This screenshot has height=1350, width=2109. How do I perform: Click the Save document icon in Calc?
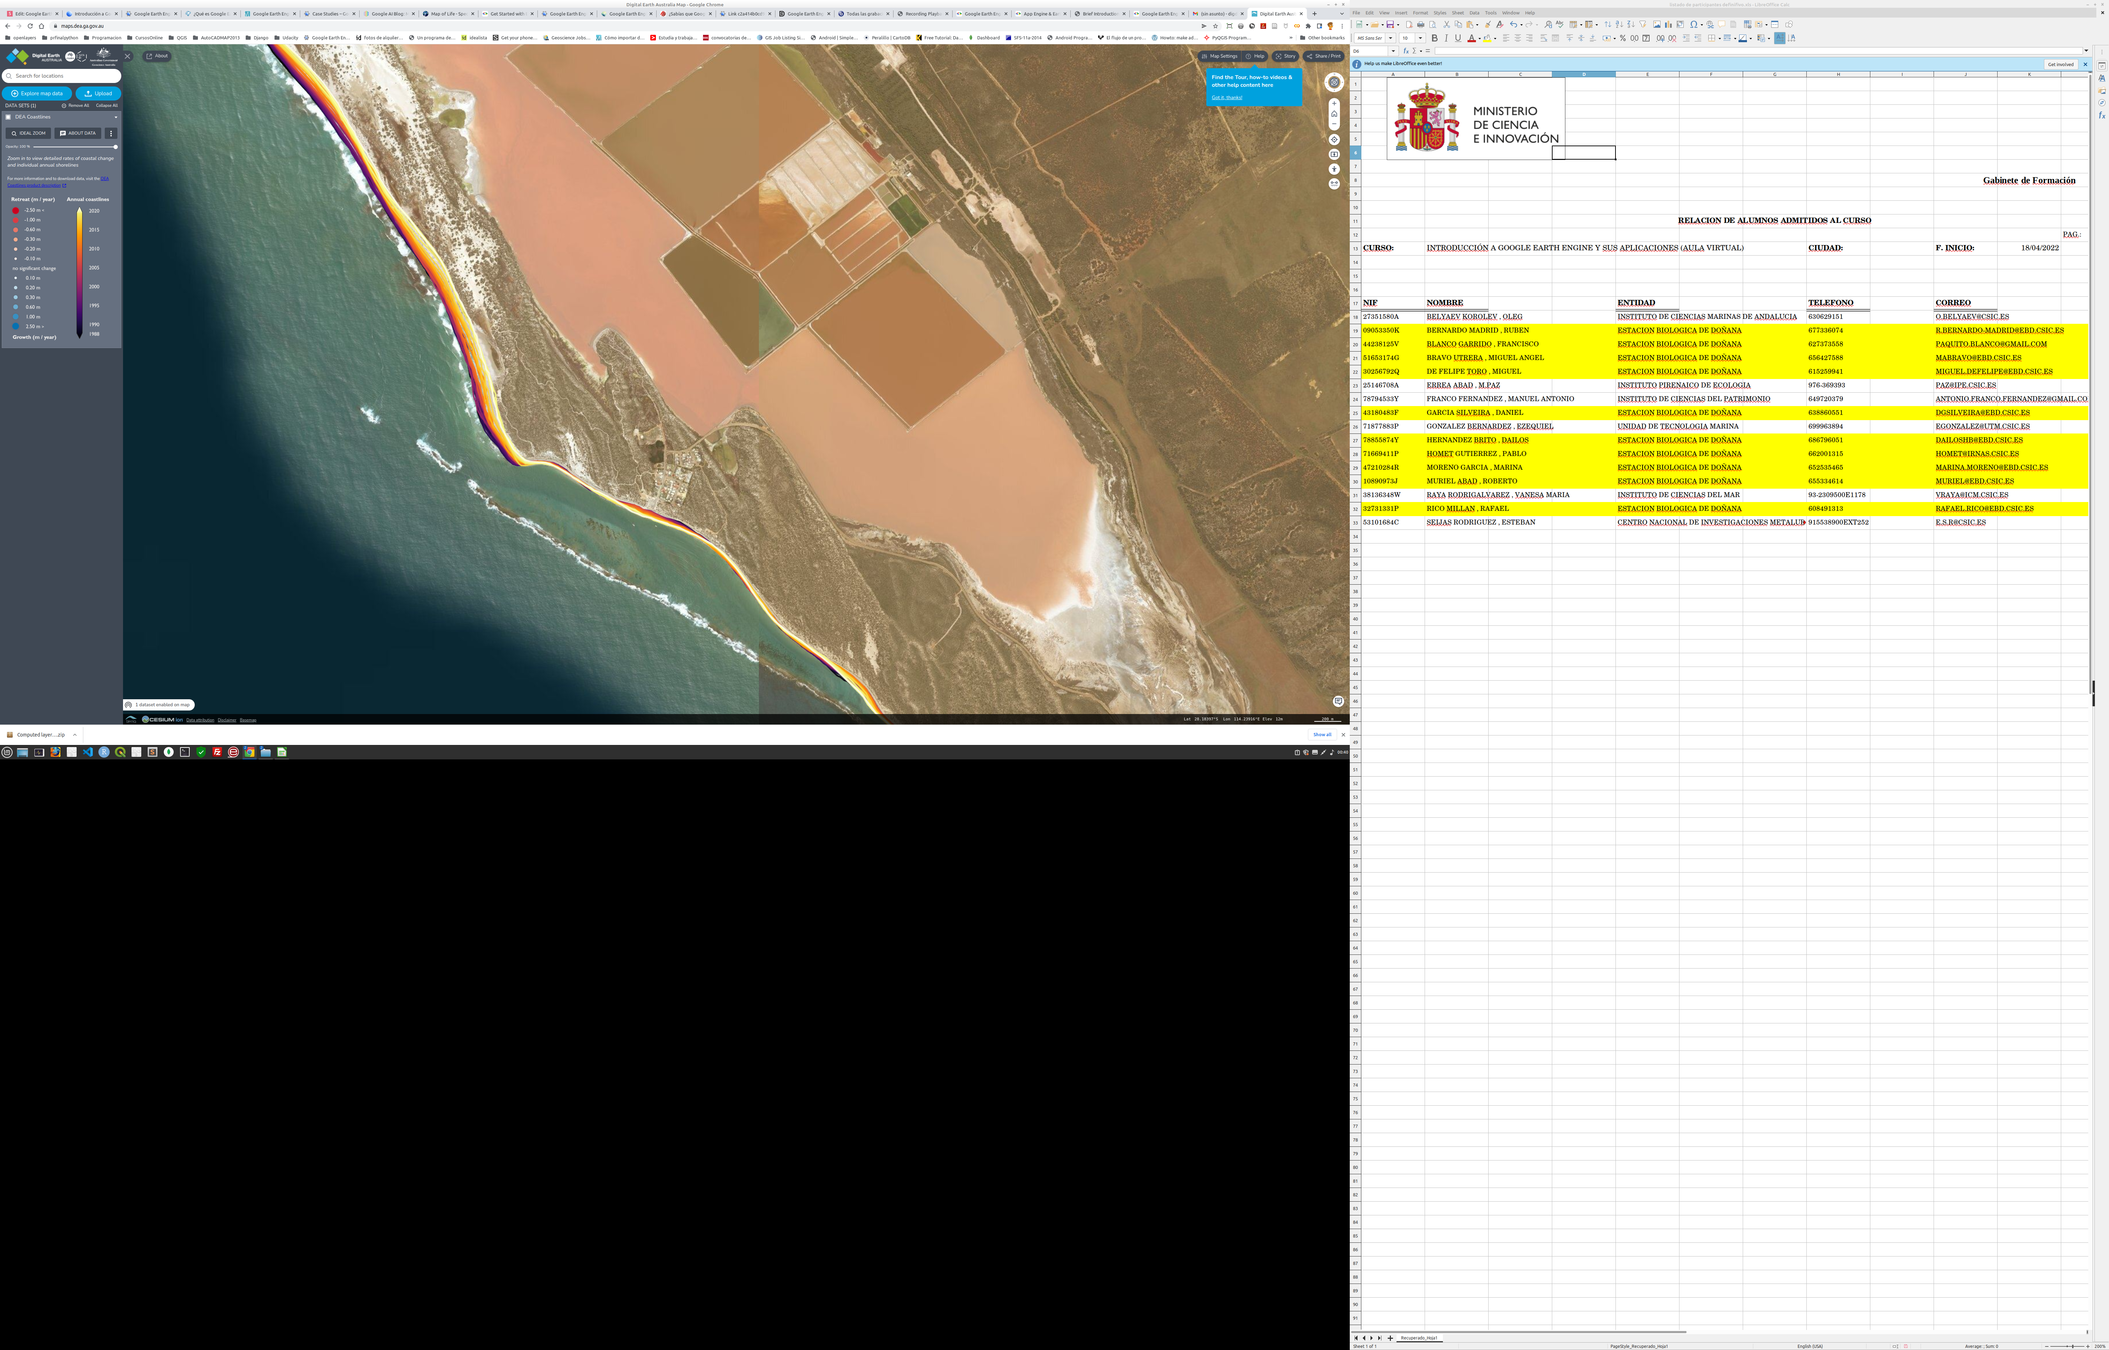click(1390, 24)
